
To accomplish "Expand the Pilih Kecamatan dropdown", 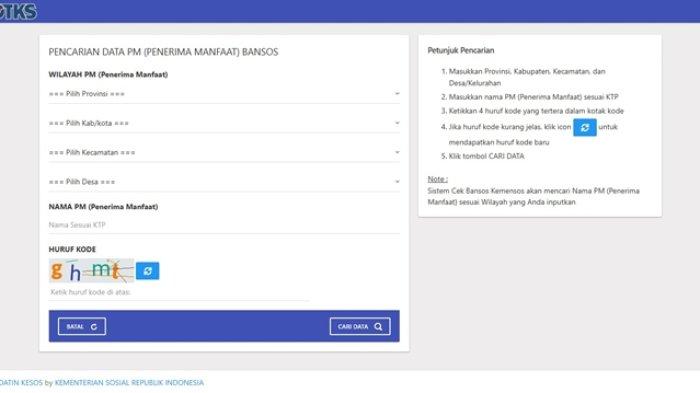I will tap(224, 152).
